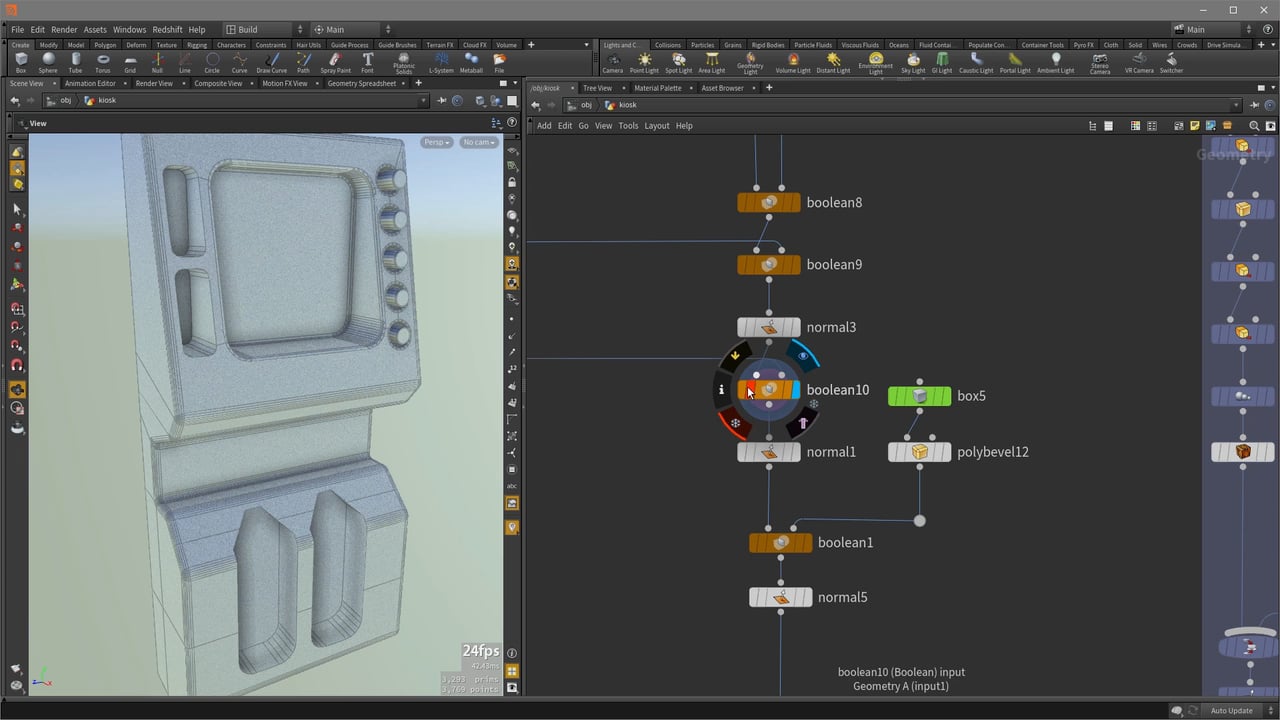The height and width of the screenshot is (720, 1280).
Task: Switch to the Geometry Spreadsheet tab
Action: pos(361,83)
